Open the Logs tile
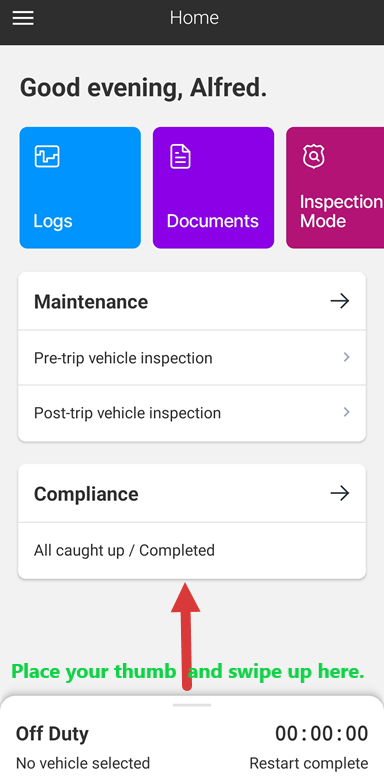 coord(80,187)
